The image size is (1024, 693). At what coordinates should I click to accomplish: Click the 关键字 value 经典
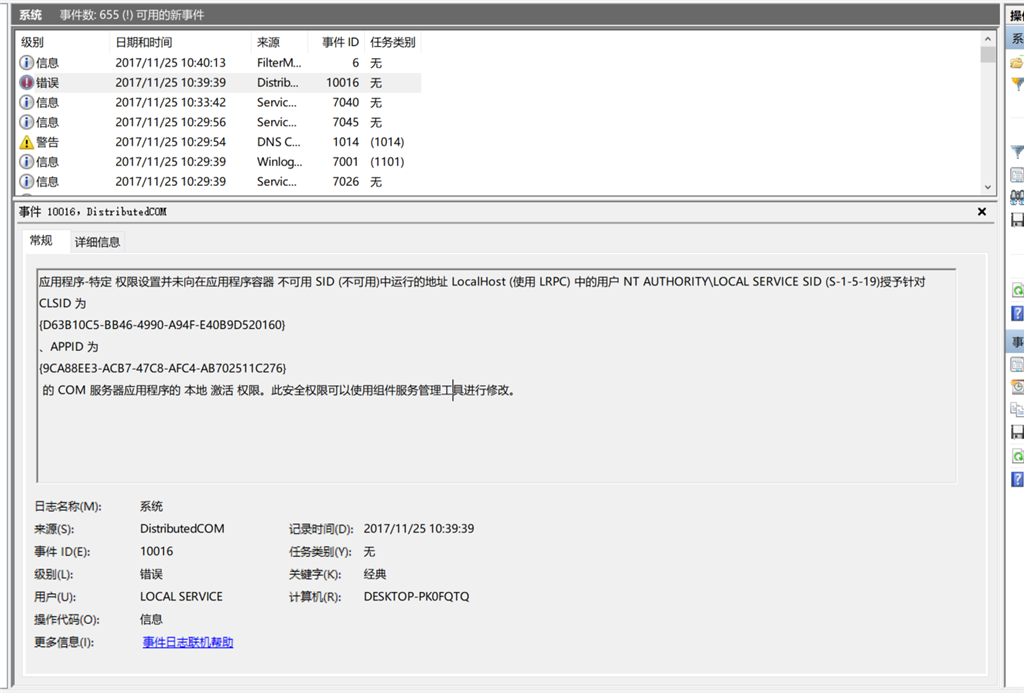click(x=375, y=574)
